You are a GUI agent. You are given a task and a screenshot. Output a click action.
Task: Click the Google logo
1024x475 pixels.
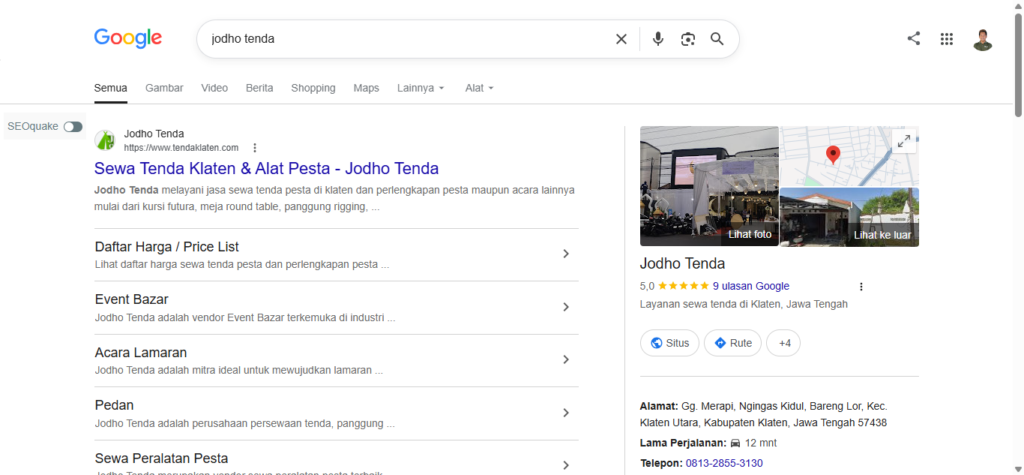click(128, 38)
